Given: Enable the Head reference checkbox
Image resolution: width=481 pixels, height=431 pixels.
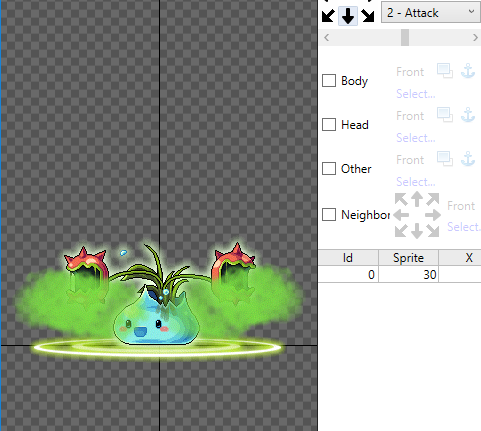Looking at the screenshot, I should 329,125.
